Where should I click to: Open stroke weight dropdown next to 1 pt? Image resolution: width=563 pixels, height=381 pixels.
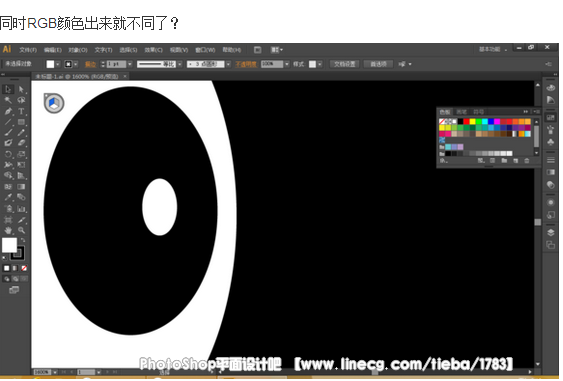[x=130, y=64]
